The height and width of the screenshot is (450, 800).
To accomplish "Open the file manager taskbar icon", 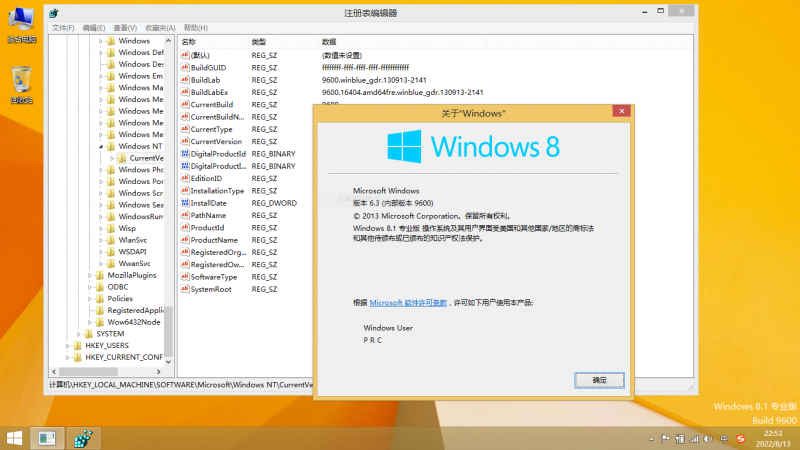I will coord(47,438).
